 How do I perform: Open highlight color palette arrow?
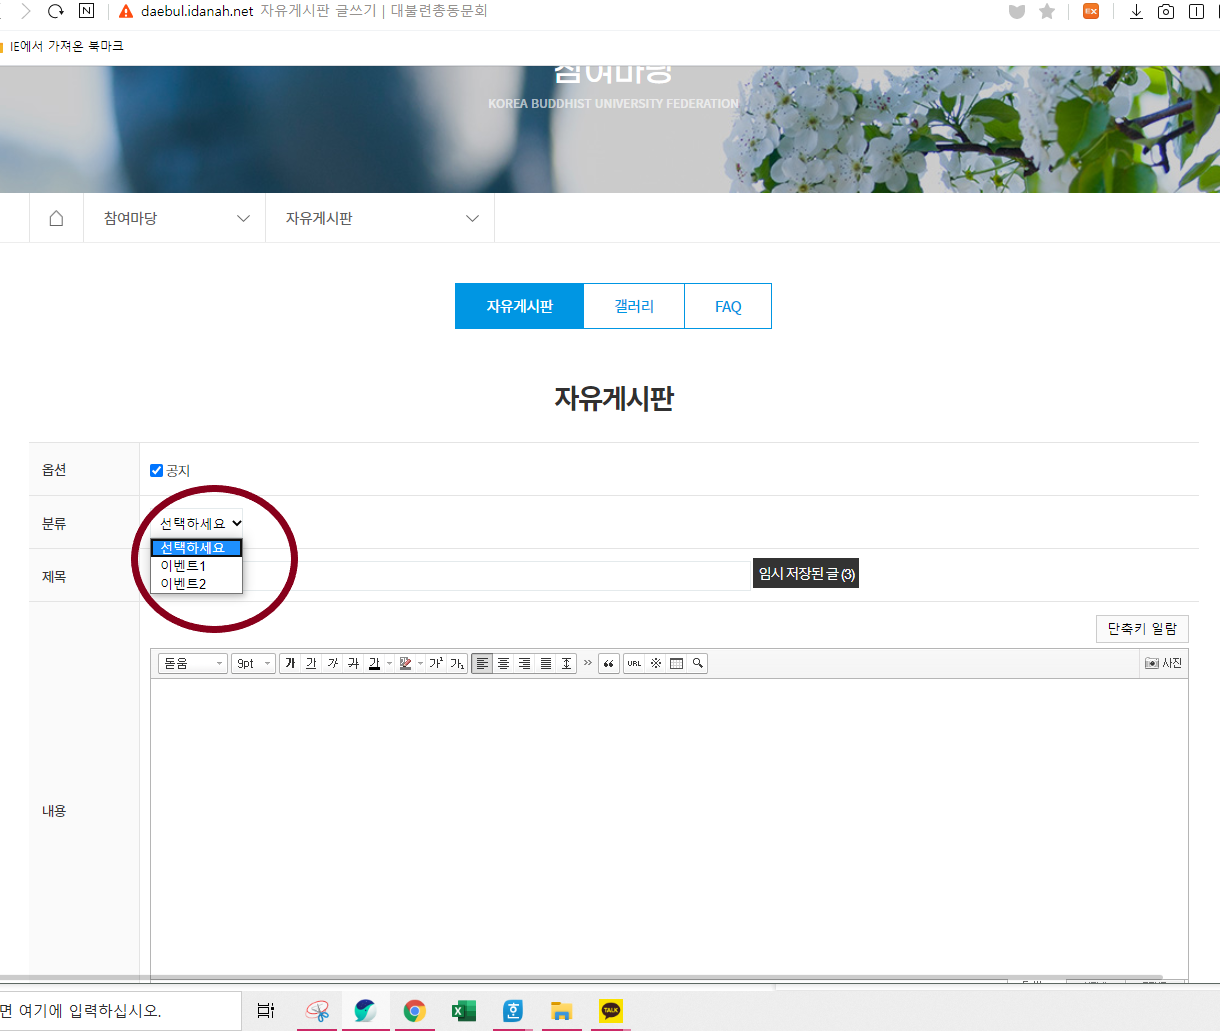(421, 663)
